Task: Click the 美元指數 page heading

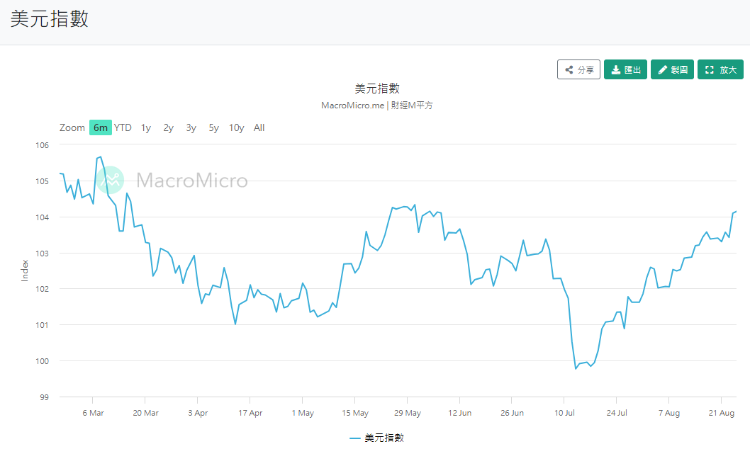Action: (49, 20)
